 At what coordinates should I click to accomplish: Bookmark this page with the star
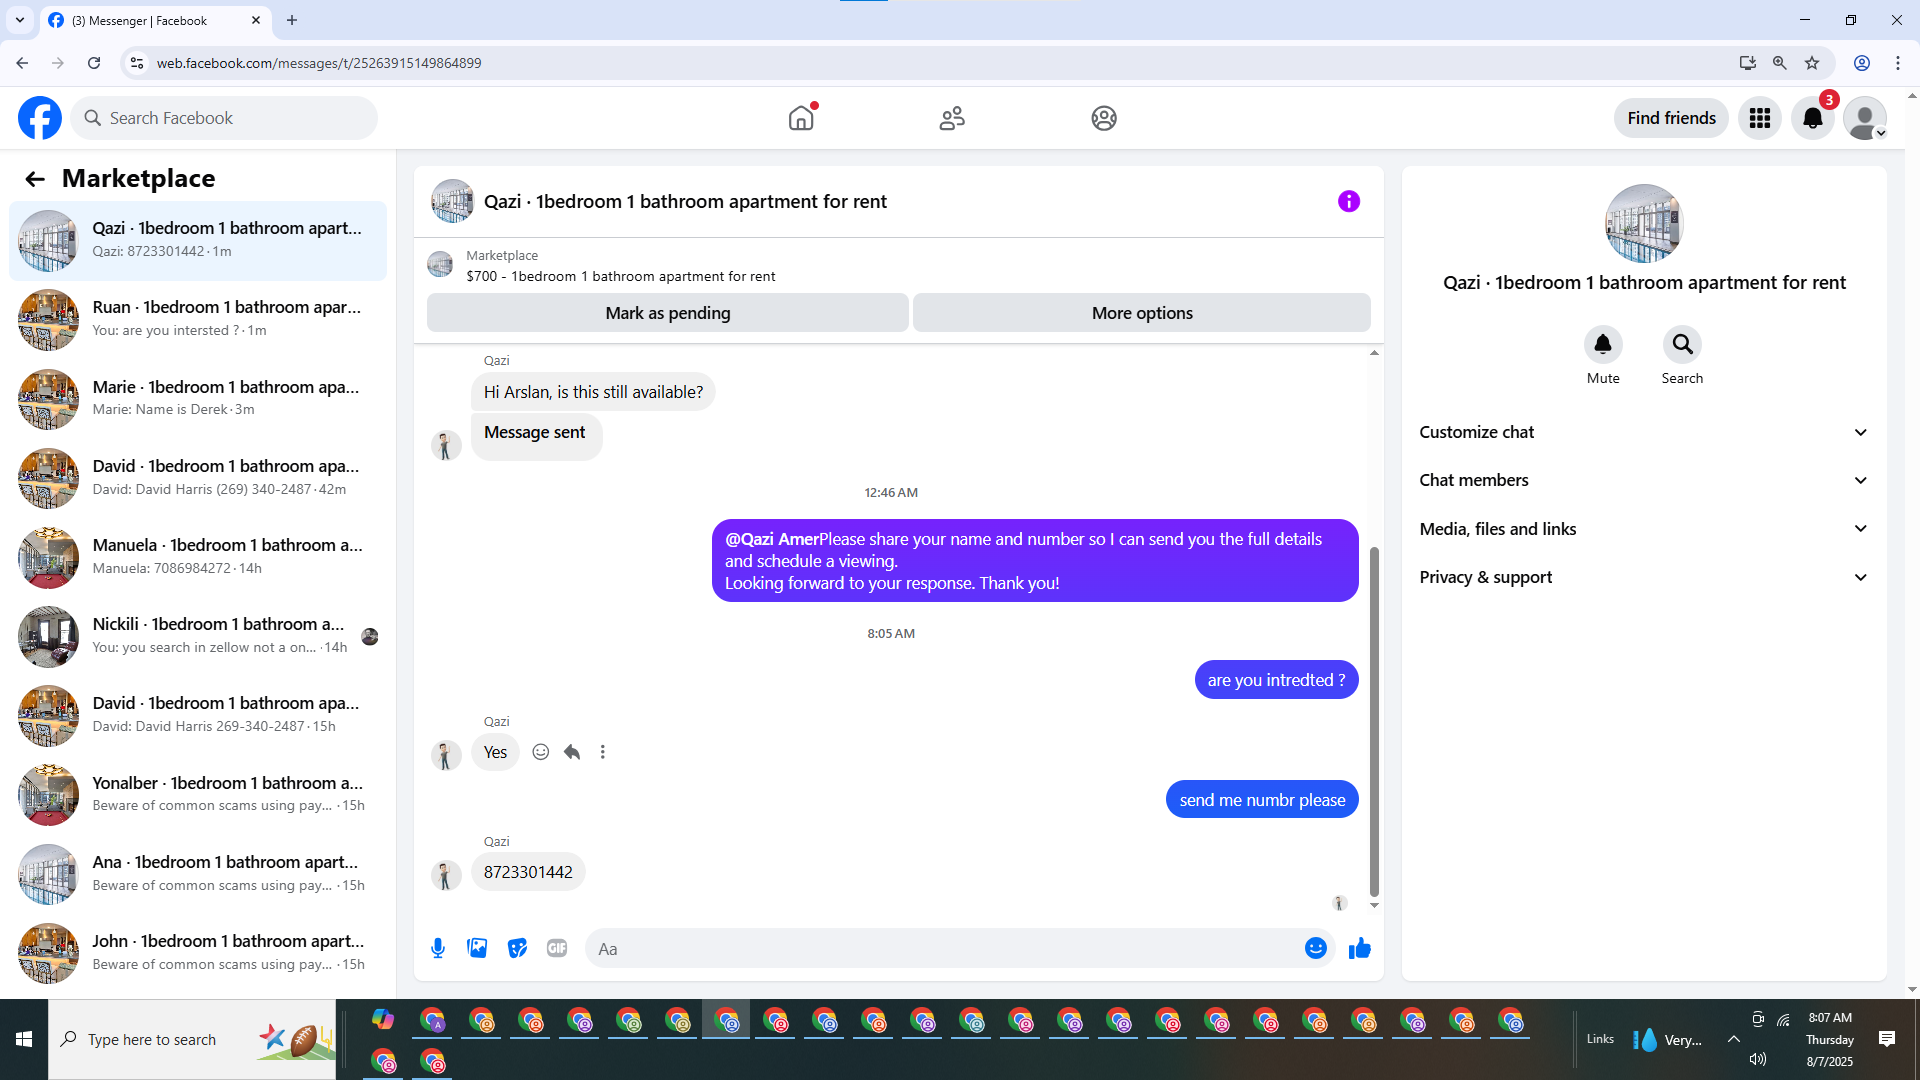[x=1812, y=63]
